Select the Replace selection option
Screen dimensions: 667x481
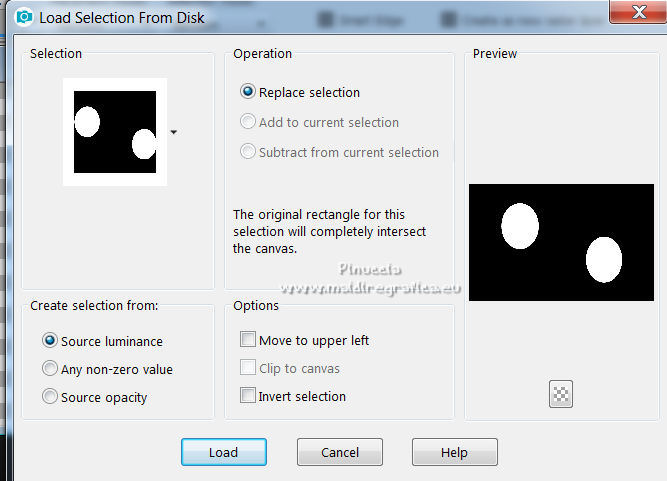click(248, 92)
